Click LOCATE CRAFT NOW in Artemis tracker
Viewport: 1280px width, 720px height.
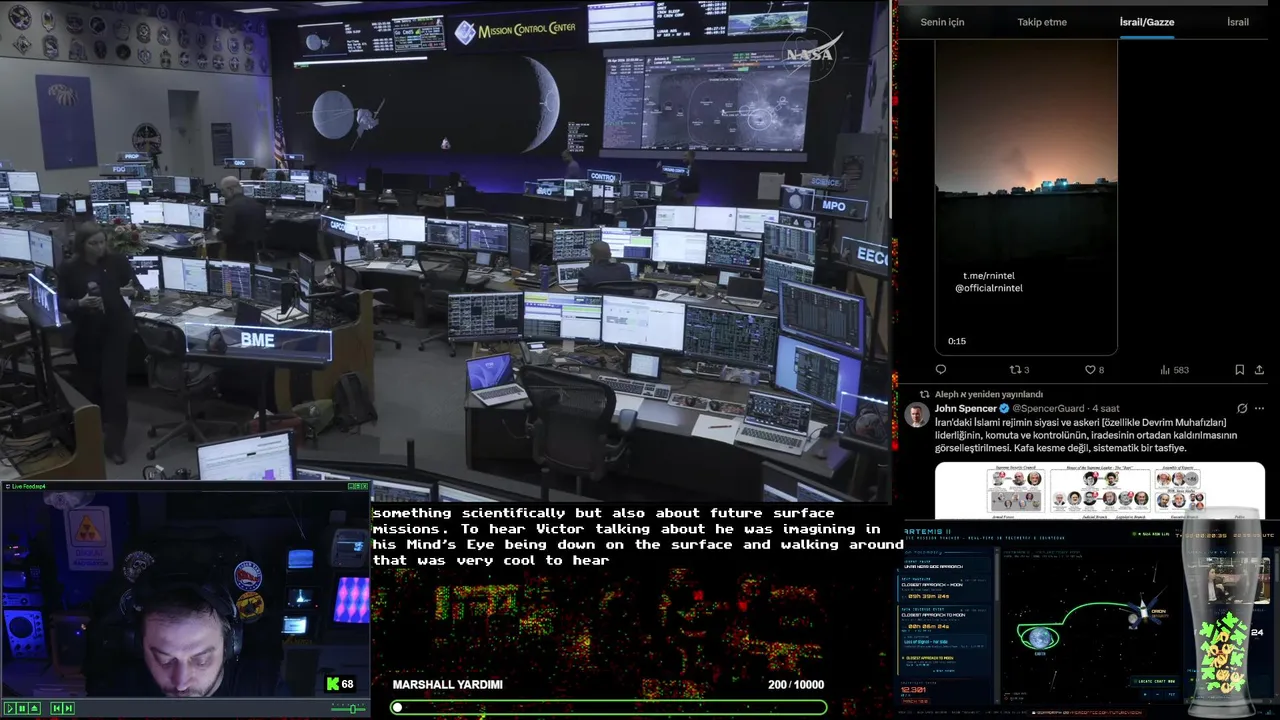coord(1155,681)
